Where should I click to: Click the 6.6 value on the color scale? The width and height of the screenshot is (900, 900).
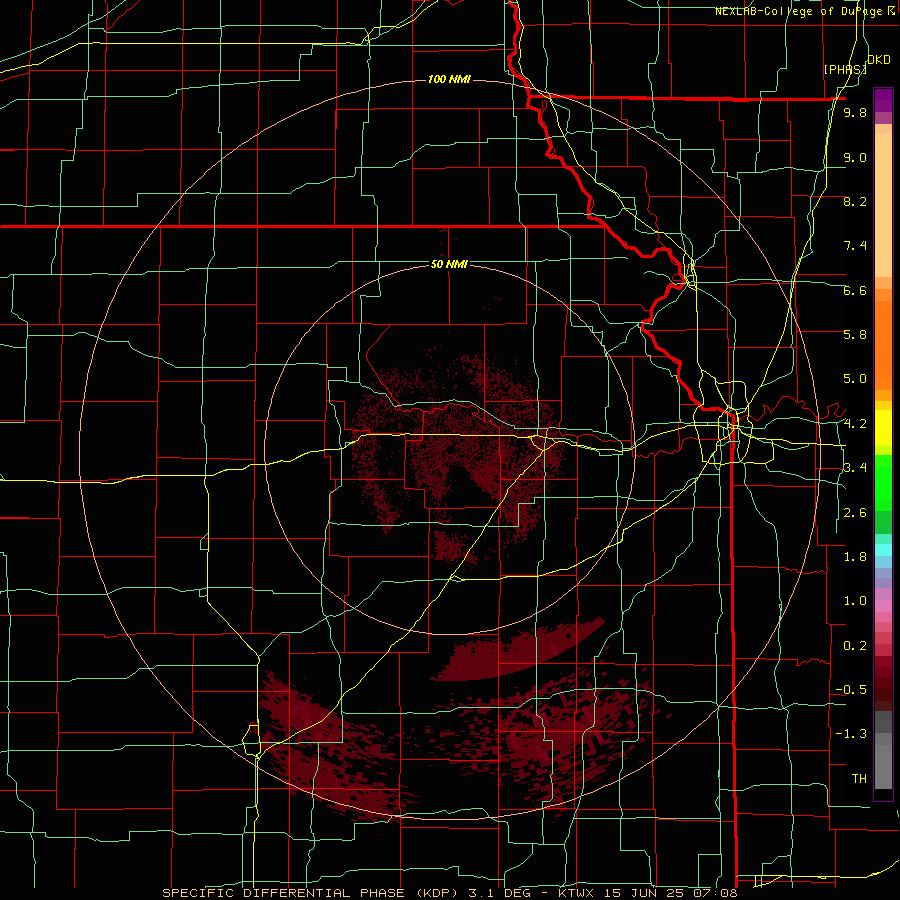pos(855,290)
